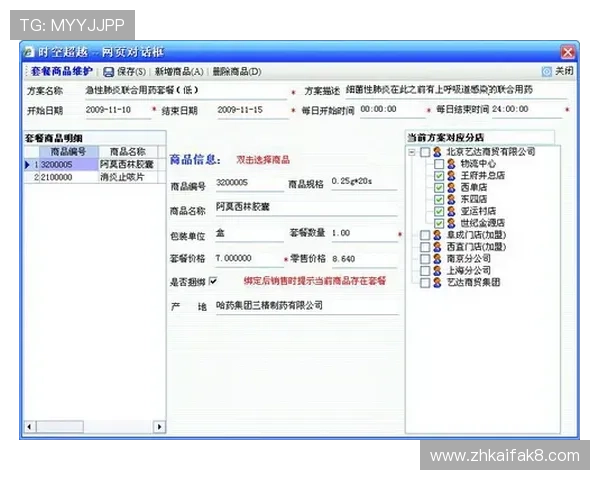The width and height of the screenshot is (600, 480).
Task: Check the 阜成门店(加盟) checkbox
Action: 425,235
